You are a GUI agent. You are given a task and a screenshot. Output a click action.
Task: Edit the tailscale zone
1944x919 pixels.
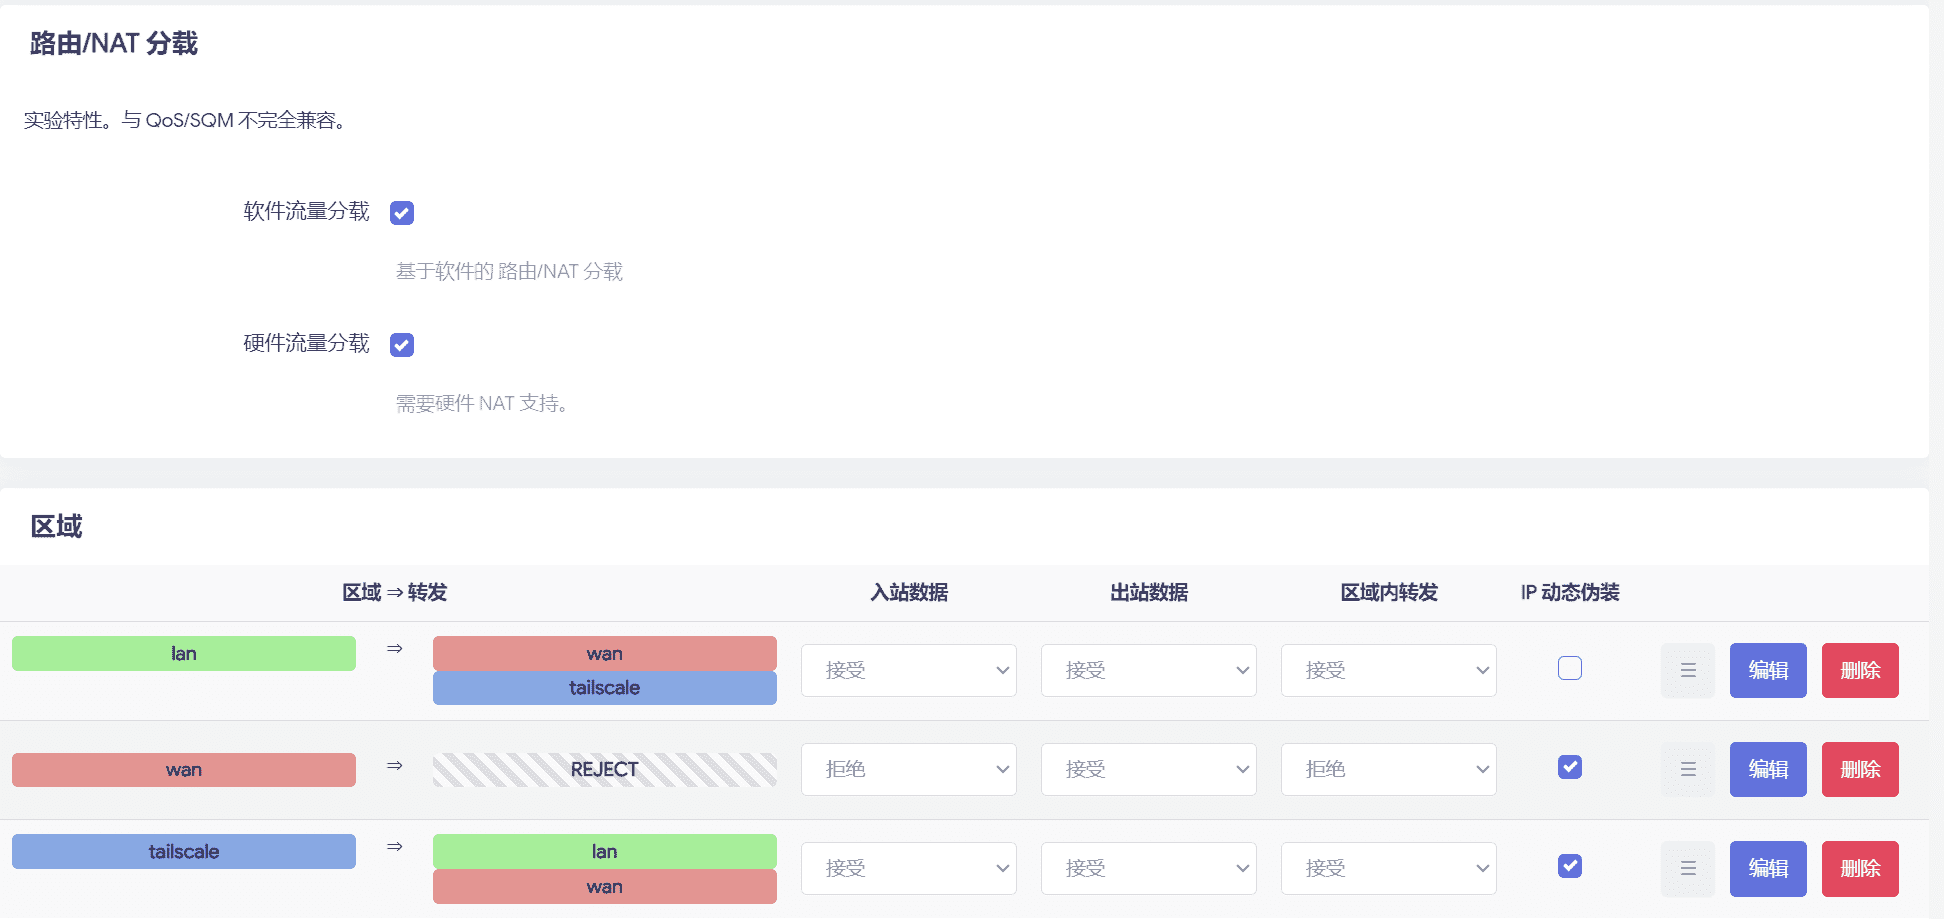1767,869
